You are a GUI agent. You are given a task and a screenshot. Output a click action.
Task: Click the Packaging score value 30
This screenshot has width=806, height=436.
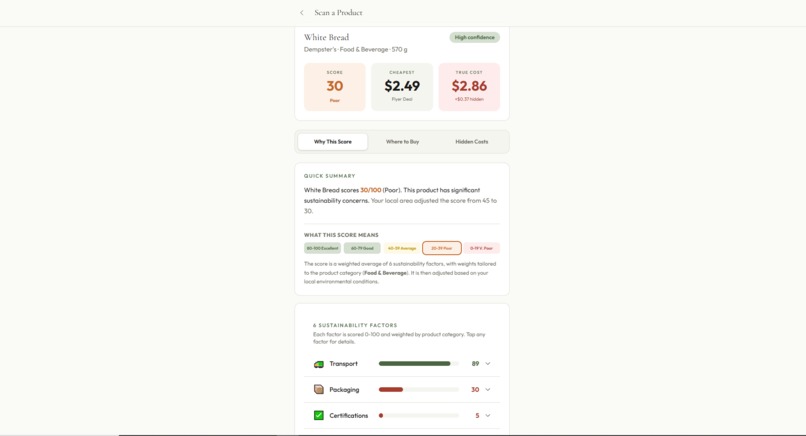[x=475, y=389]
